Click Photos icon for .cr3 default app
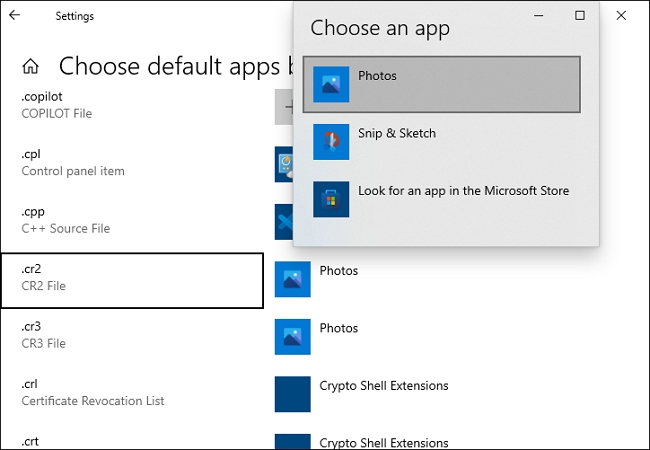Image resolution: width=650 pixels, height=450 pixels. [x=293, y=336]
